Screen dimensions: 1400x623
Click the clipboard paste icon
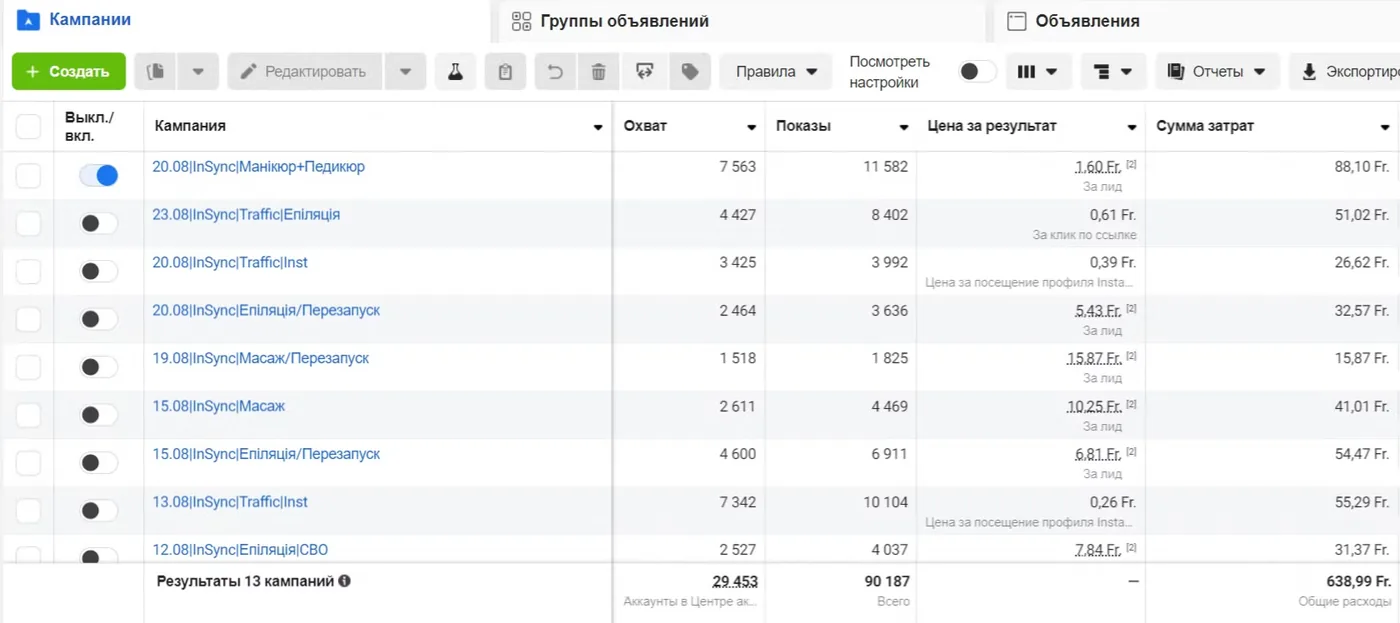pos(506,72)
